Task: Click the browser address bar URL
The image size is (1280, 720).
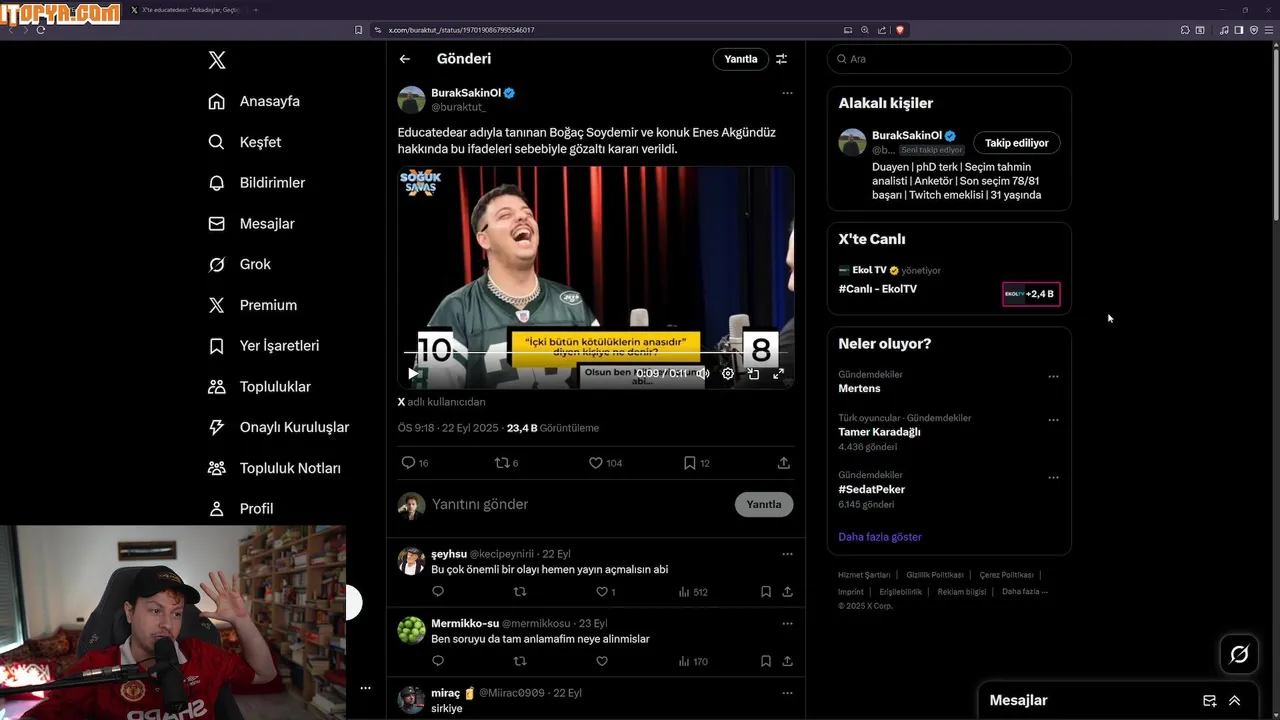Action: tap(461, 30)
